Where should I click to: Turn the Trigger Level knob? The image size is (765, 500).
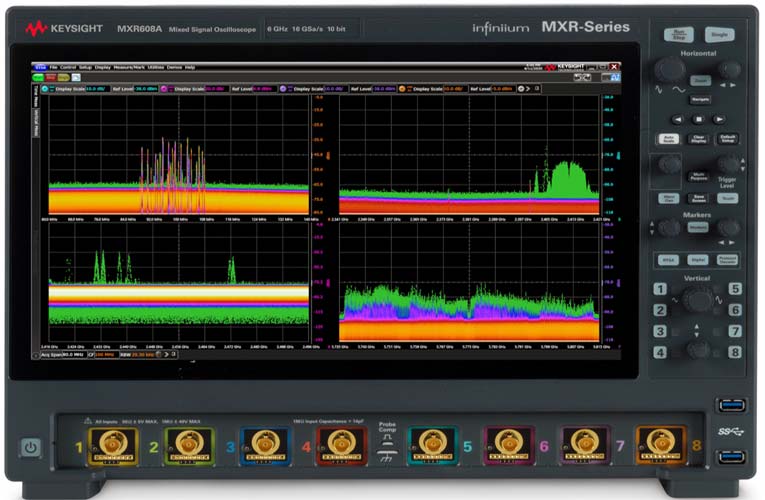coord(728,164)
